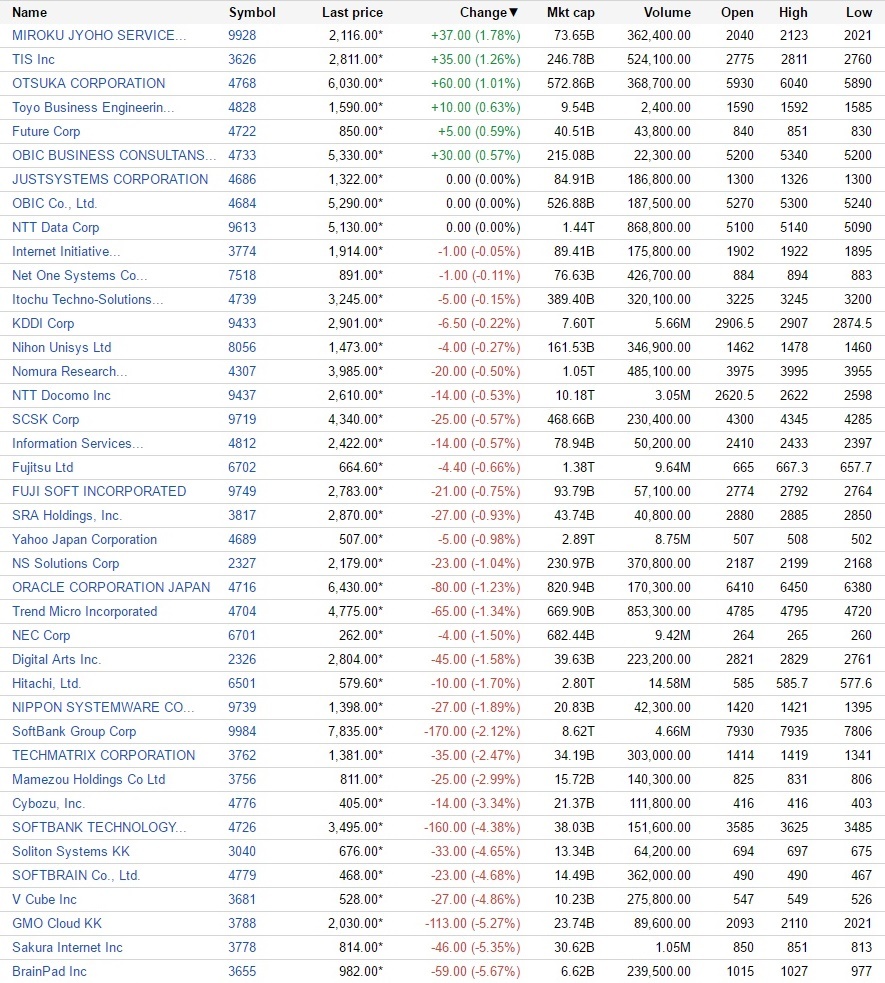Open GMO Cloud KK link
The image size is (885, 983).
pyautogui.click(x=56, y=923)
